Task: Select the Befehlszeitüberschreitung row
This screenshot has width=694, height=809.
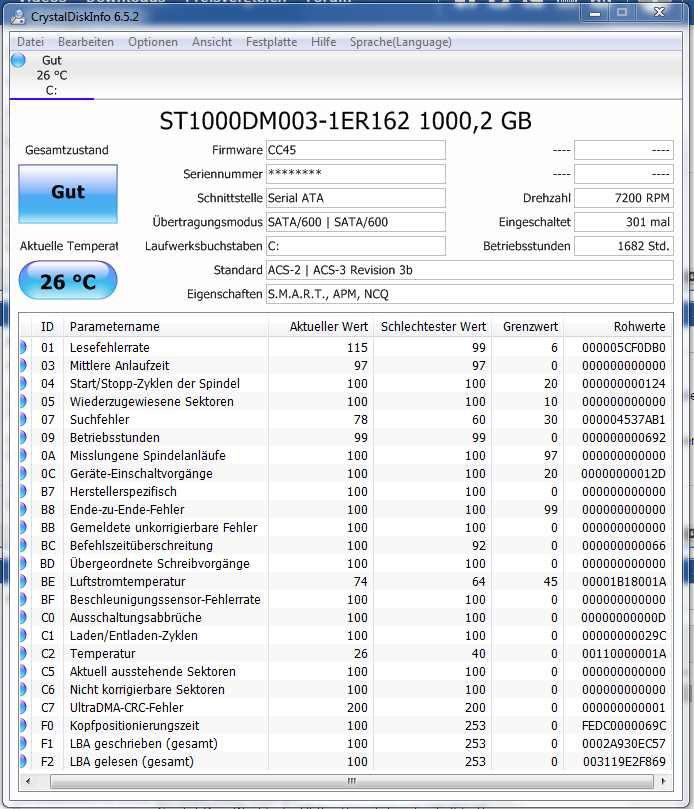Action: tap(346, 545)
